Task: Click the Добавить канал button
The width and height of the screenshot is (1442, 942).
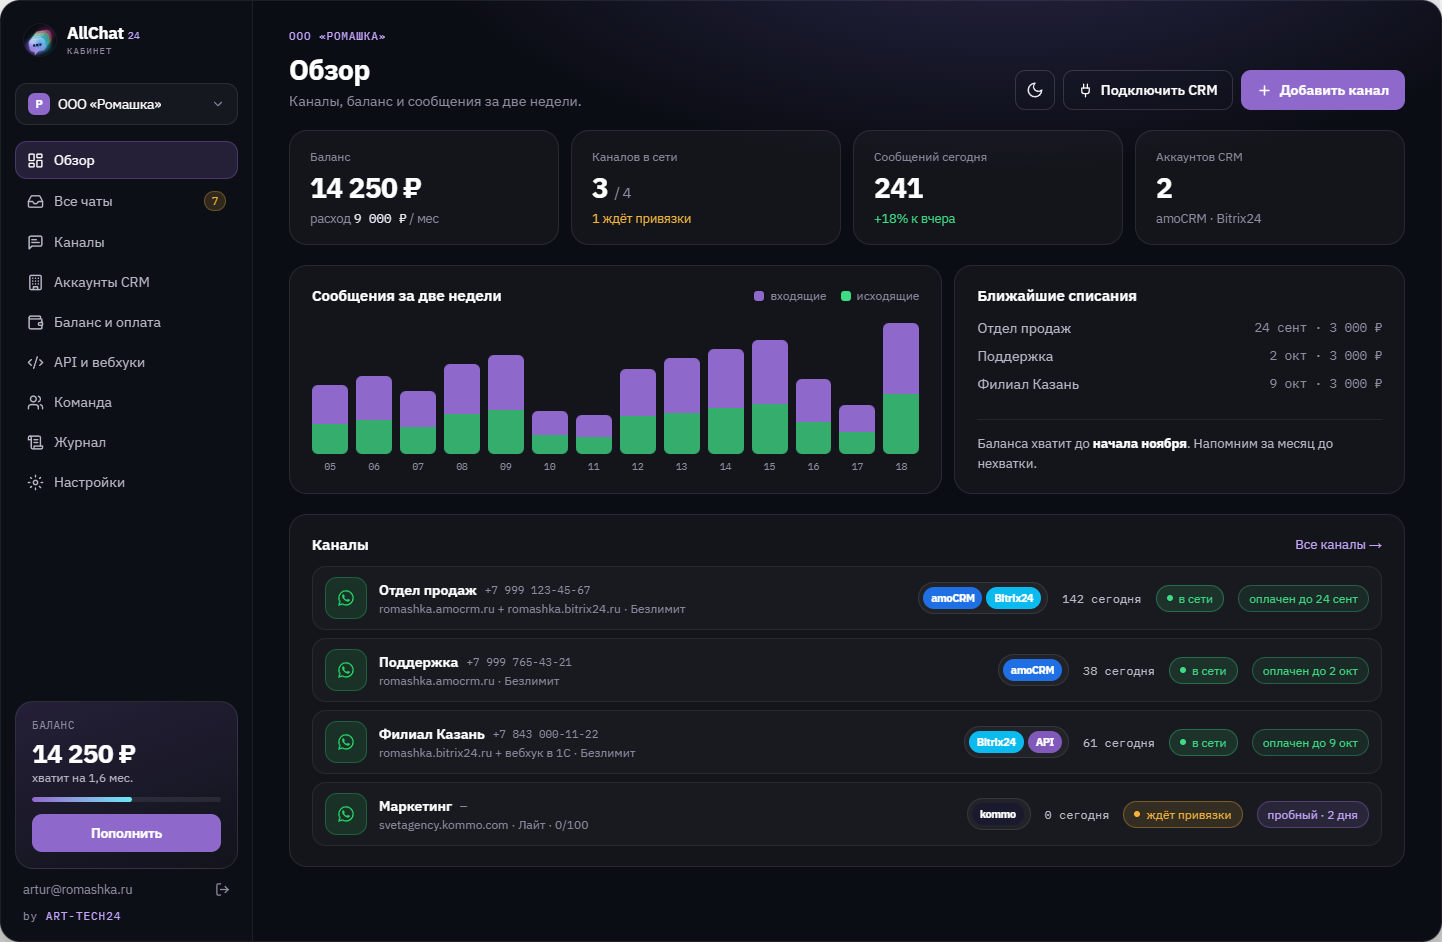Action: click(x=1323, y=90)
